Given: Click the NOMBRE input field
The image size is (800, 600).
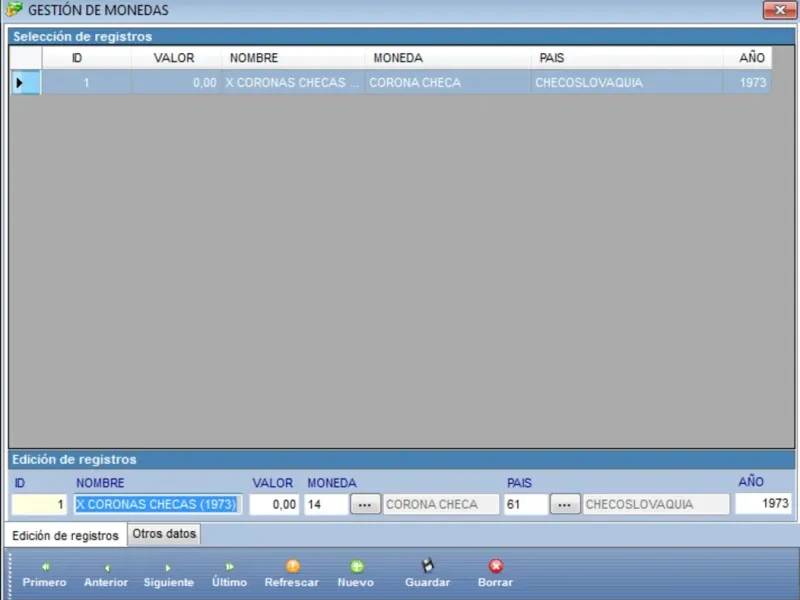Looking at the screenshot, I should tap(158, 504).
